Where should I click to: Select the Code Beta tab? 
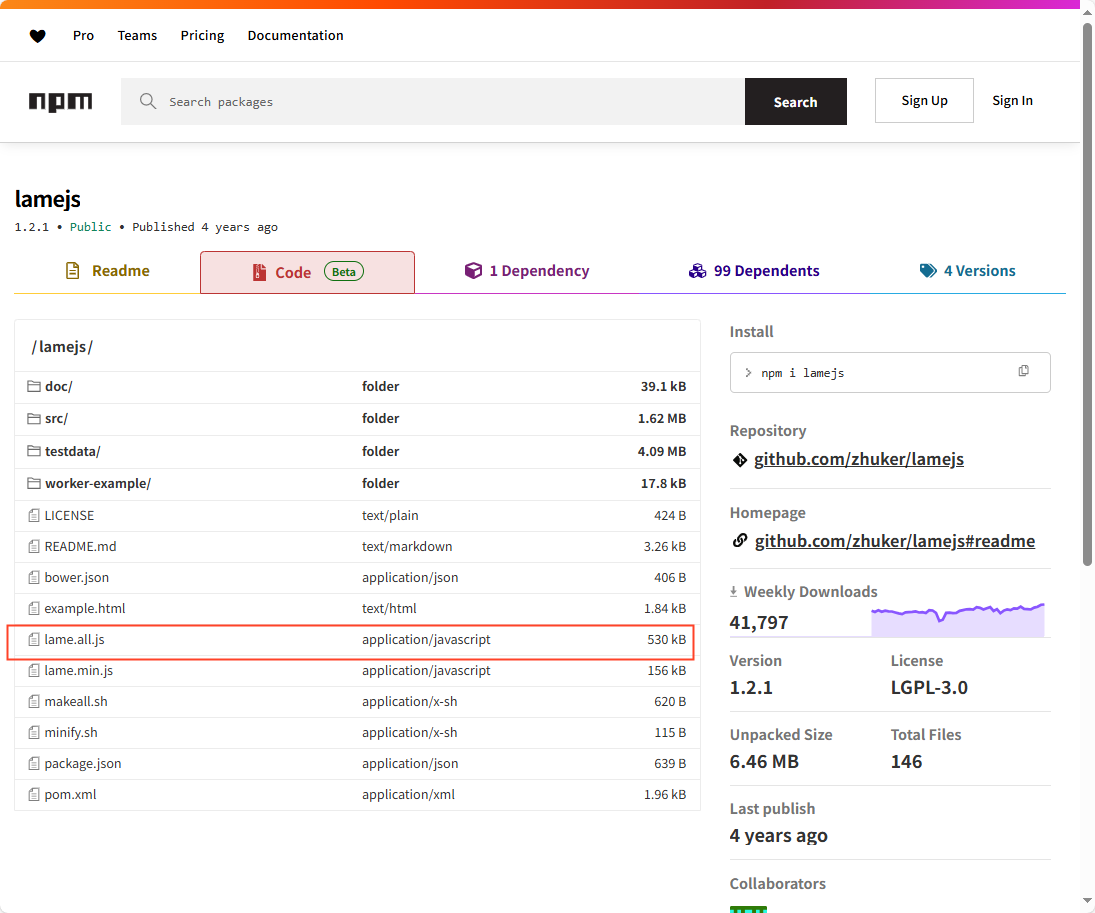[x=307, y=272]
